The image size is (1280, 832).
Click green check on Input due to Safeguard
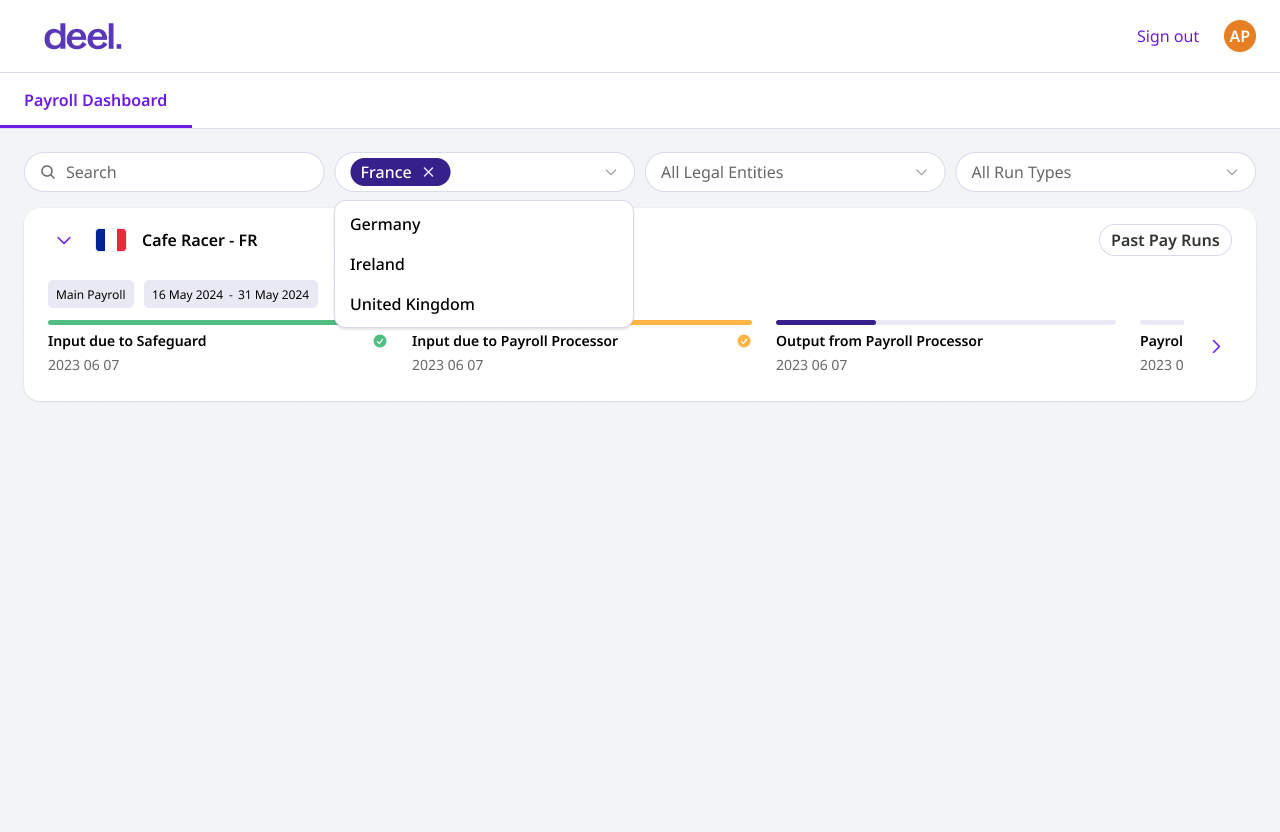tap(380, 341)
